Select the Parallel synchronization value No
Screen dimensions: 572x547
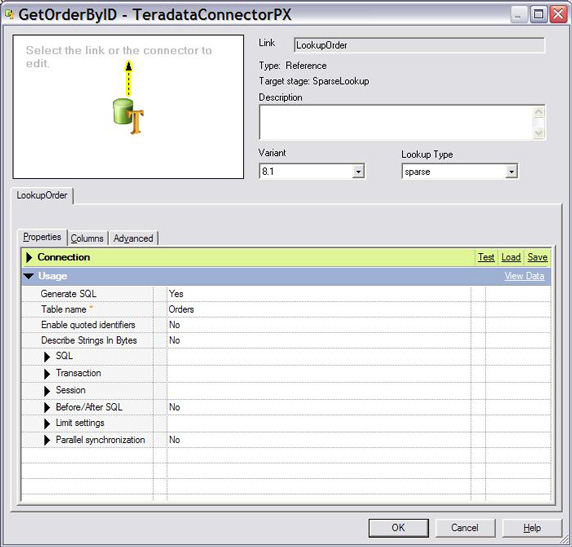[174, 440]
